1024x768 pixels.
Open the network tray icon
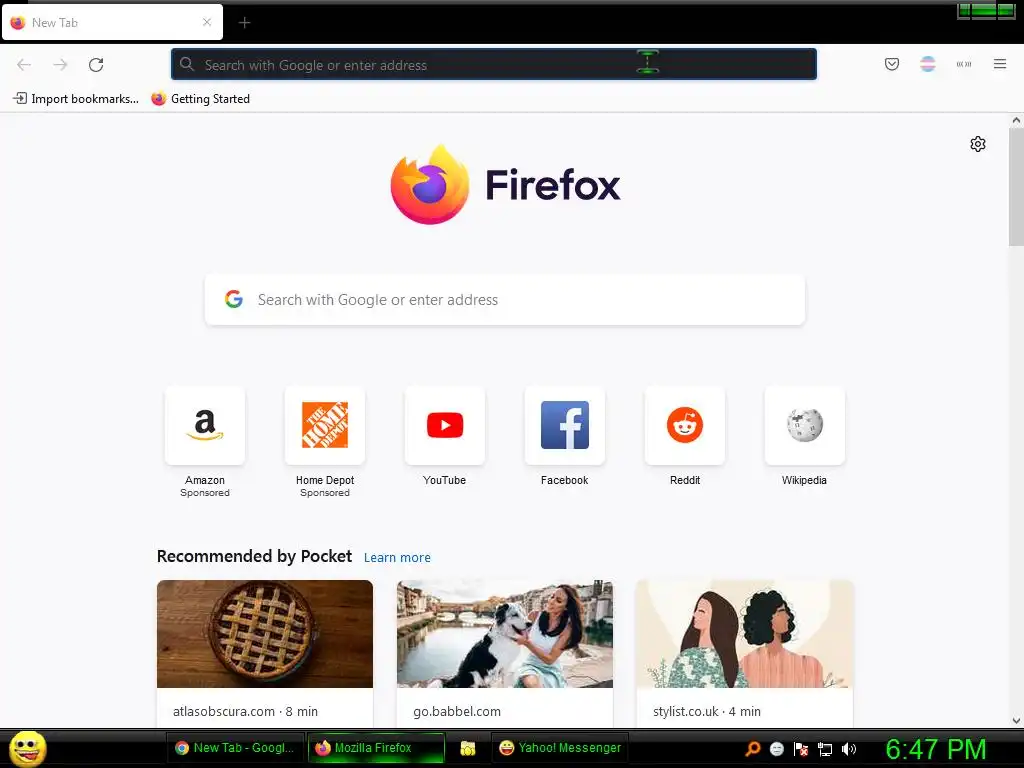coord(825,749)
